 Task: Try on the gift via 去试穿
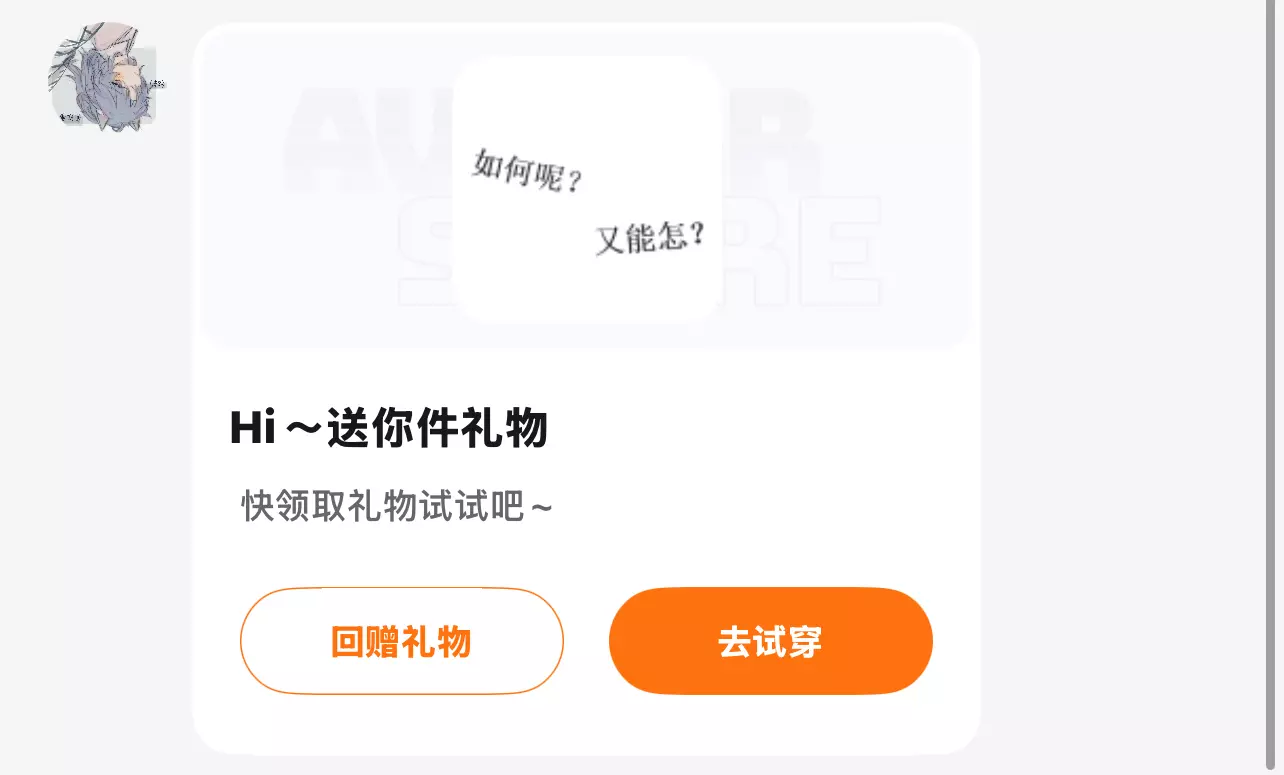[770, 641]
